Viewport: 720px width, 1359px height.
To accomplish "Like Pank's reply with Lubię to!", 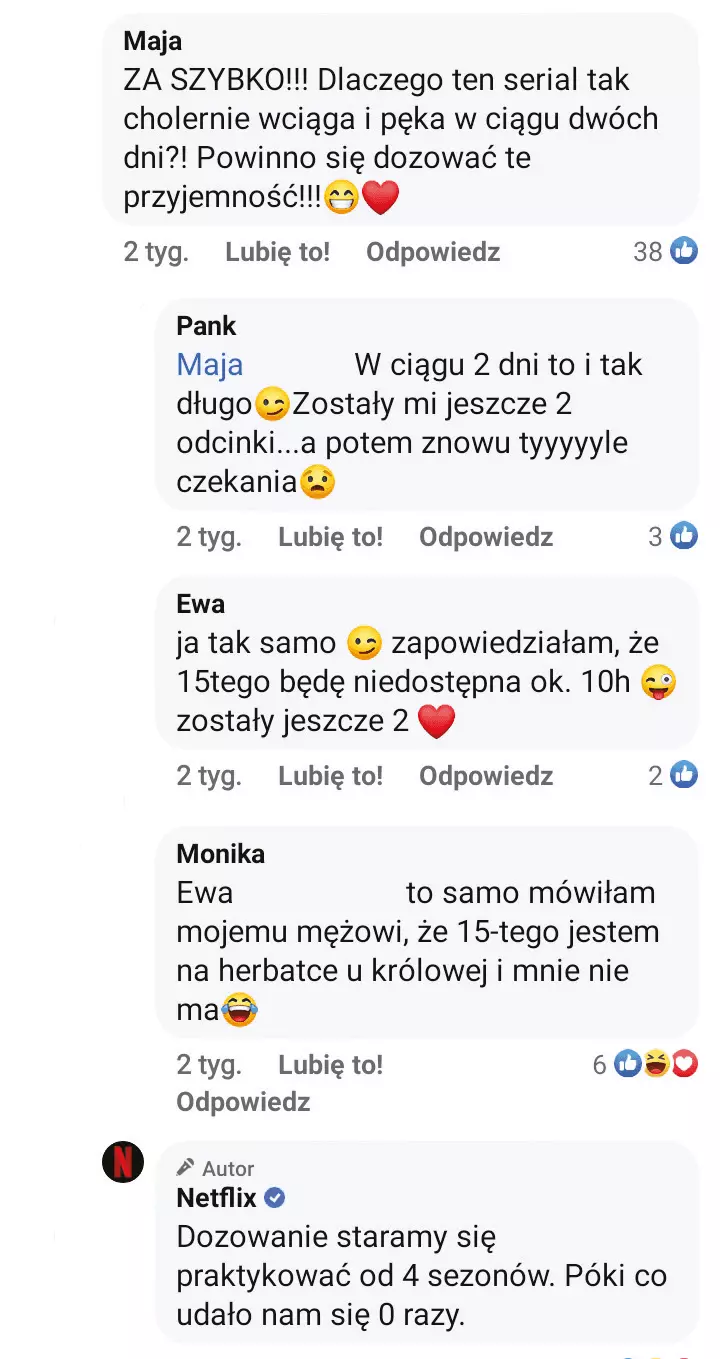I will pos(330,537).
